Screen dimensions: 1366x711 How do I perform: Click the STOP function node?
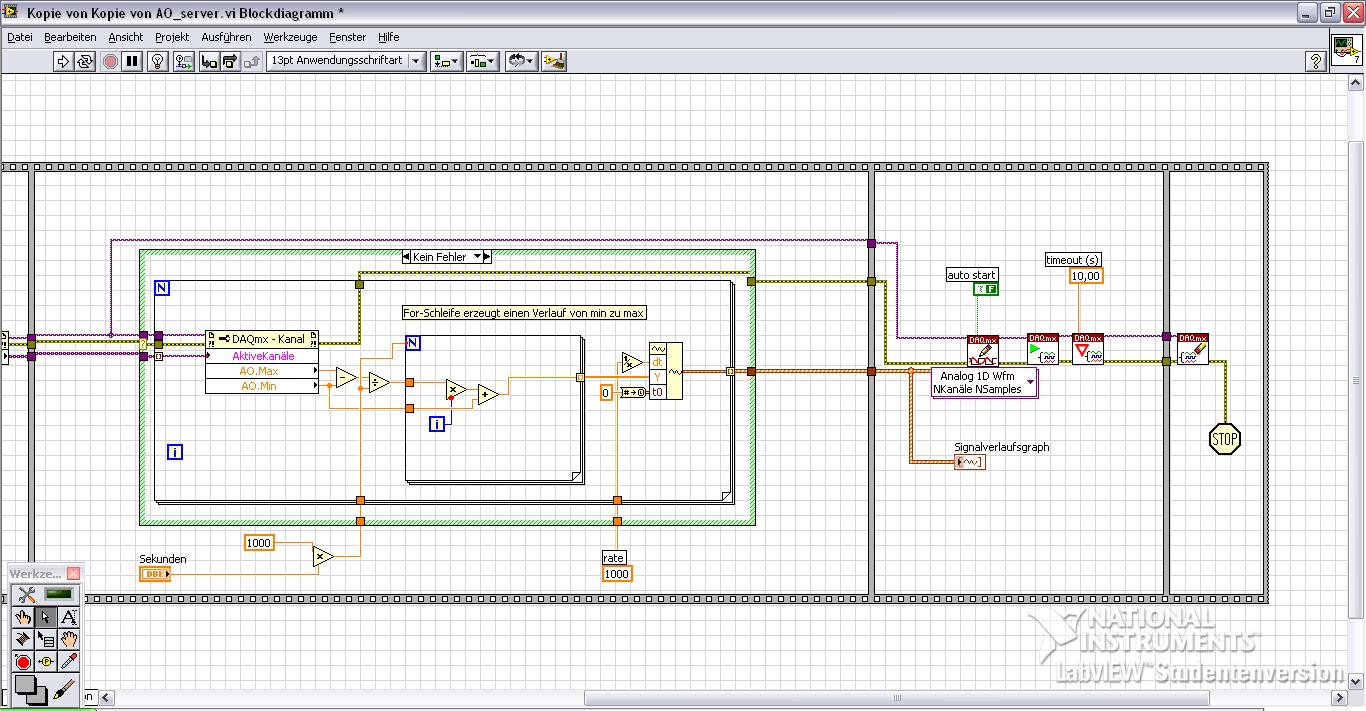click(x=1224, y=438)
